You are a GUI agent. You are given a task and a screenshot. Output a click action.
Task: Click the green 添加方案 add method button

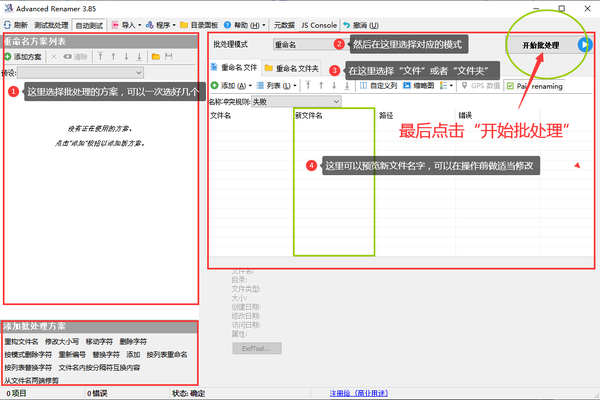23,57
